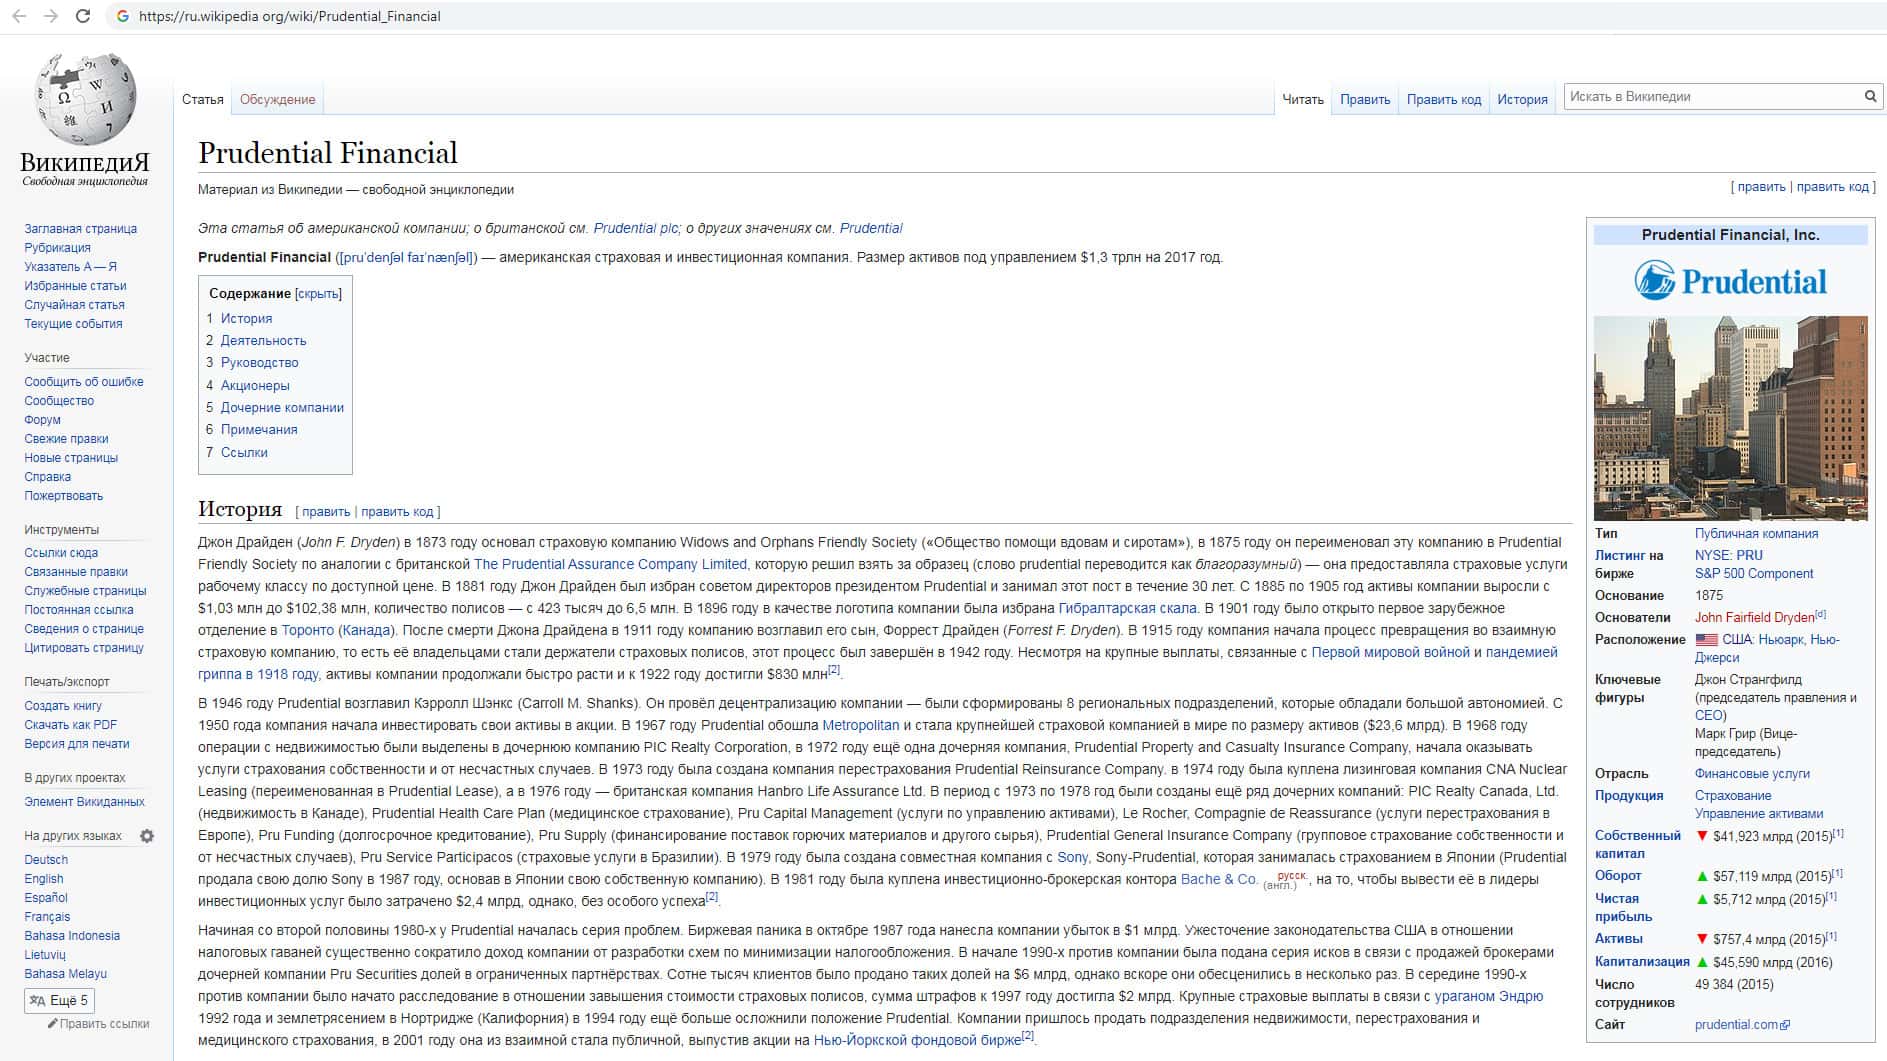This screenshot has height=1061, width=1887.
Task: Click the search magnifier icon
Action: pyautogui.click(x=1870, y=97)
